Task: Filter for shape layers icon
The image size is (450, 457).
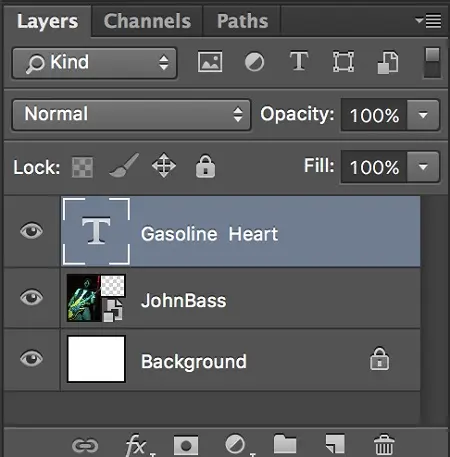Action: coord(343,62)
